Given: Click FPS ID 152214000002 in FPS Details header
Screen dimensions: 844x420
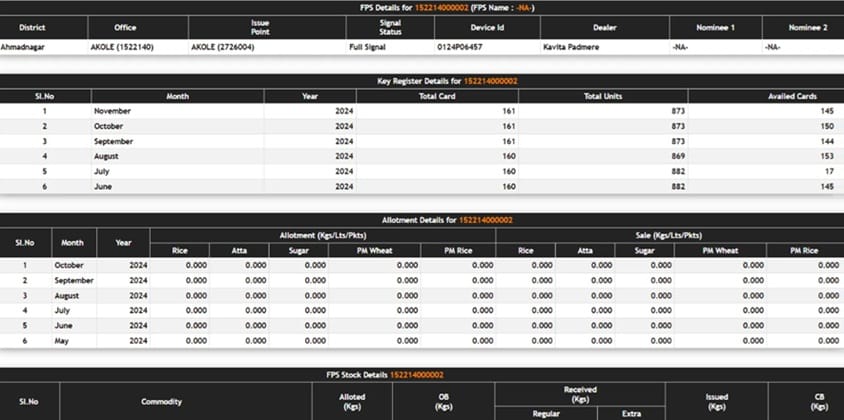Looking at the screenshot, I should (441, 8).
